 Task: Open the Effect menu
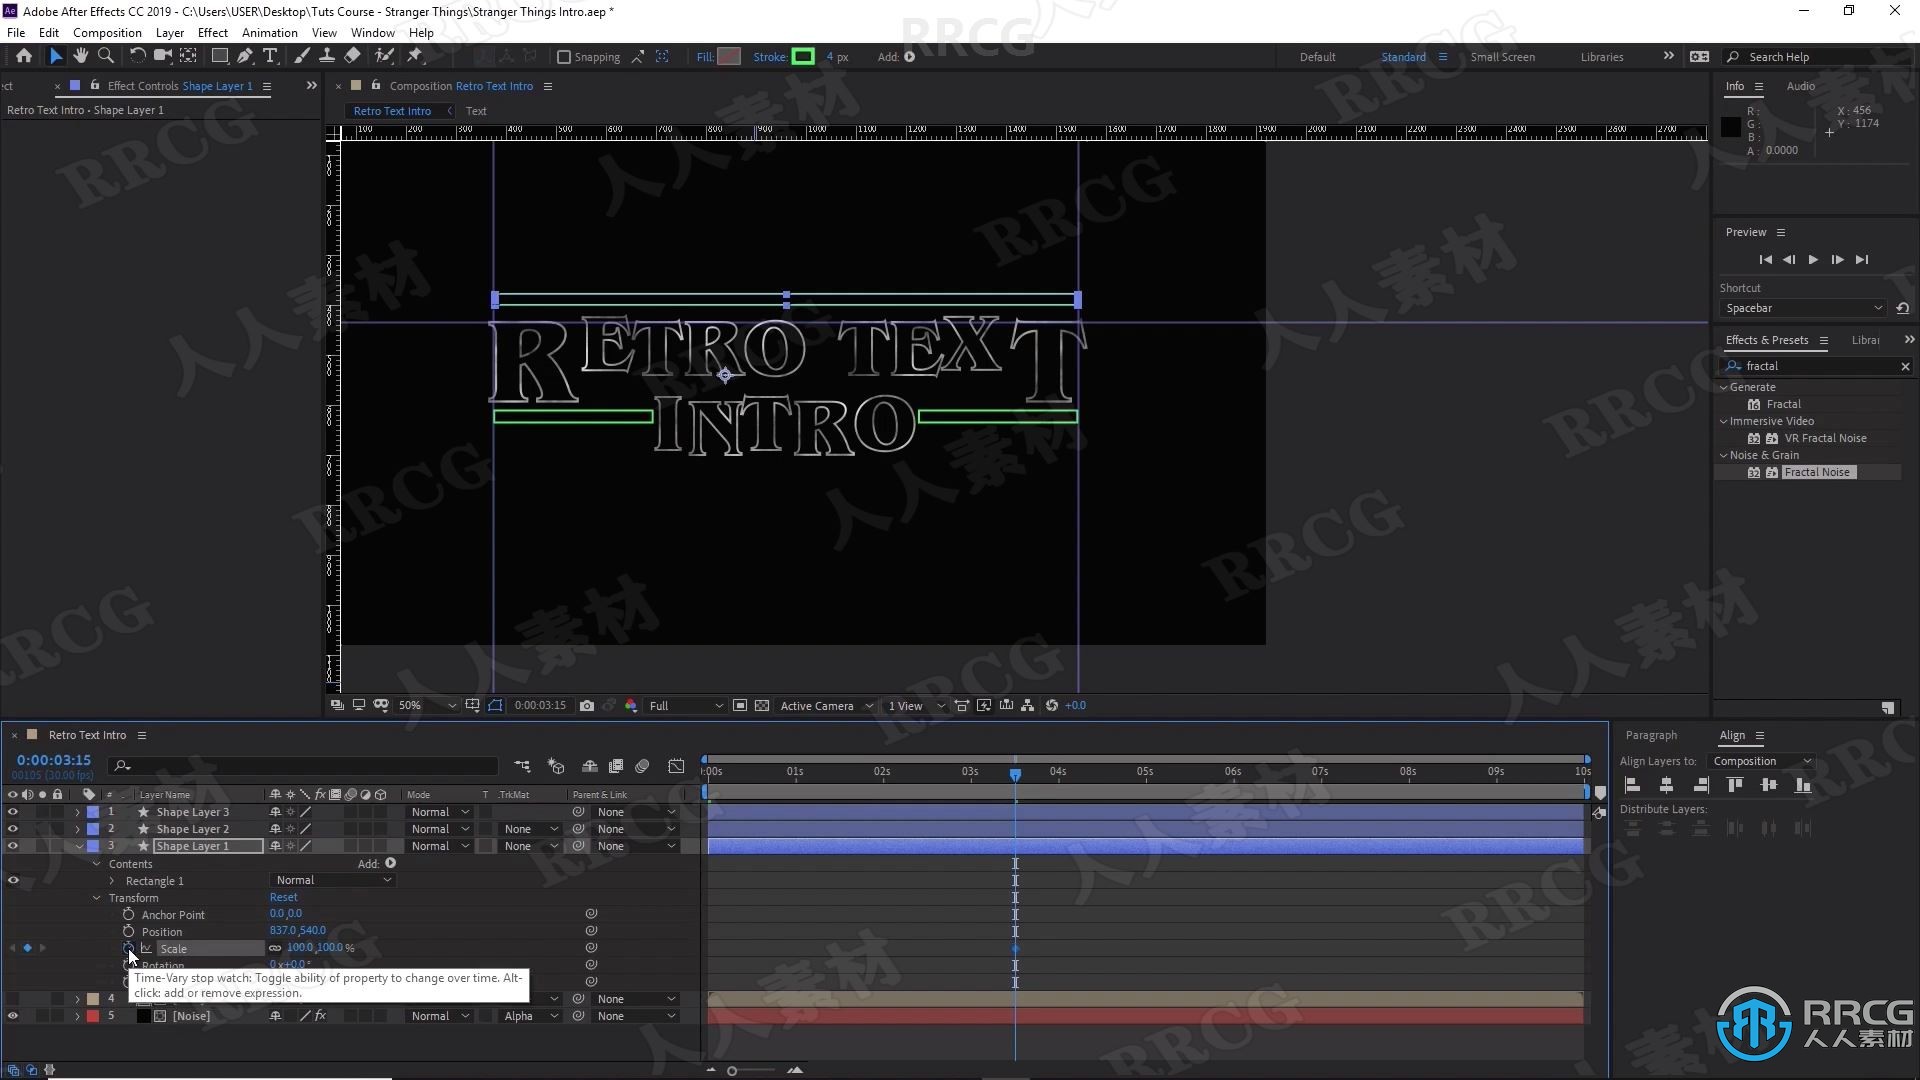click(x=213, y=33)
